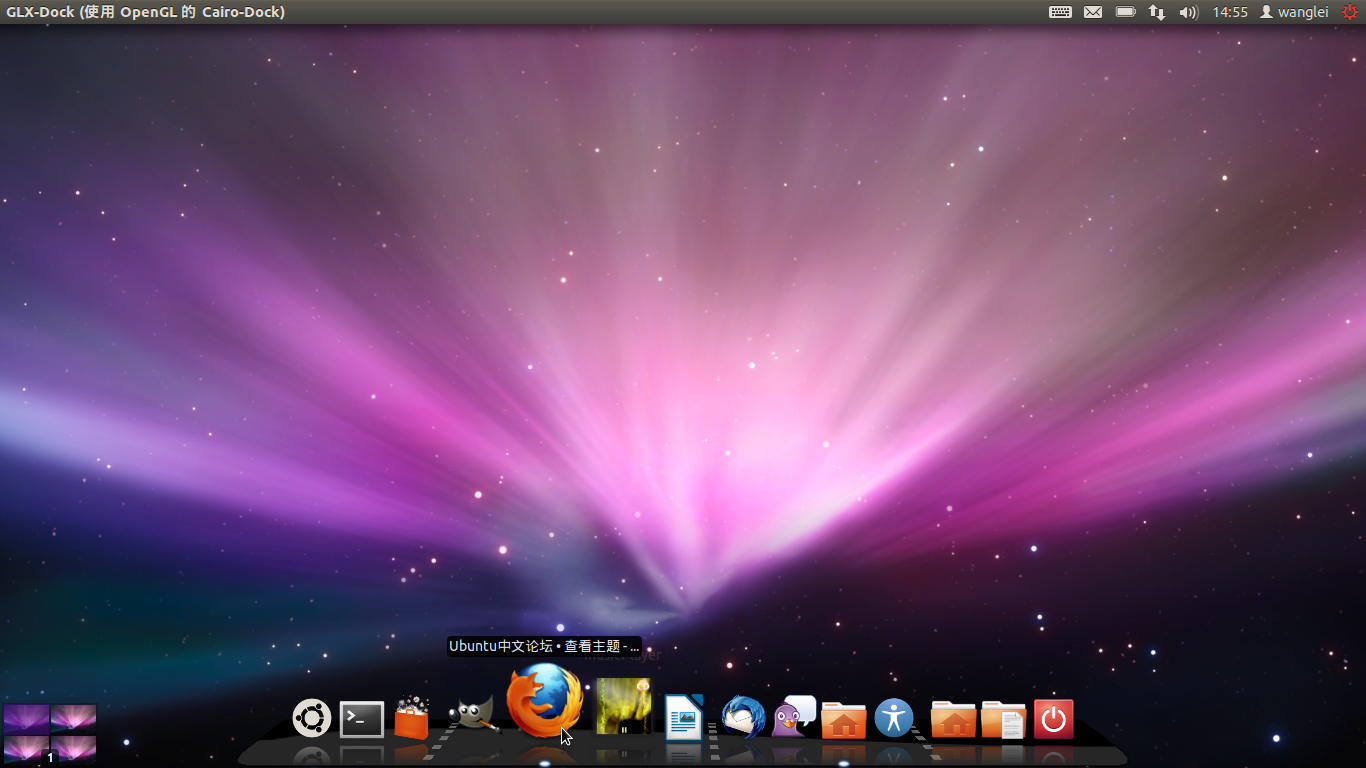Image resolution: width=1366 pixels, height=768 pixels.
Task: Open the red session gear menu
Action: (x=1350, y=12)
